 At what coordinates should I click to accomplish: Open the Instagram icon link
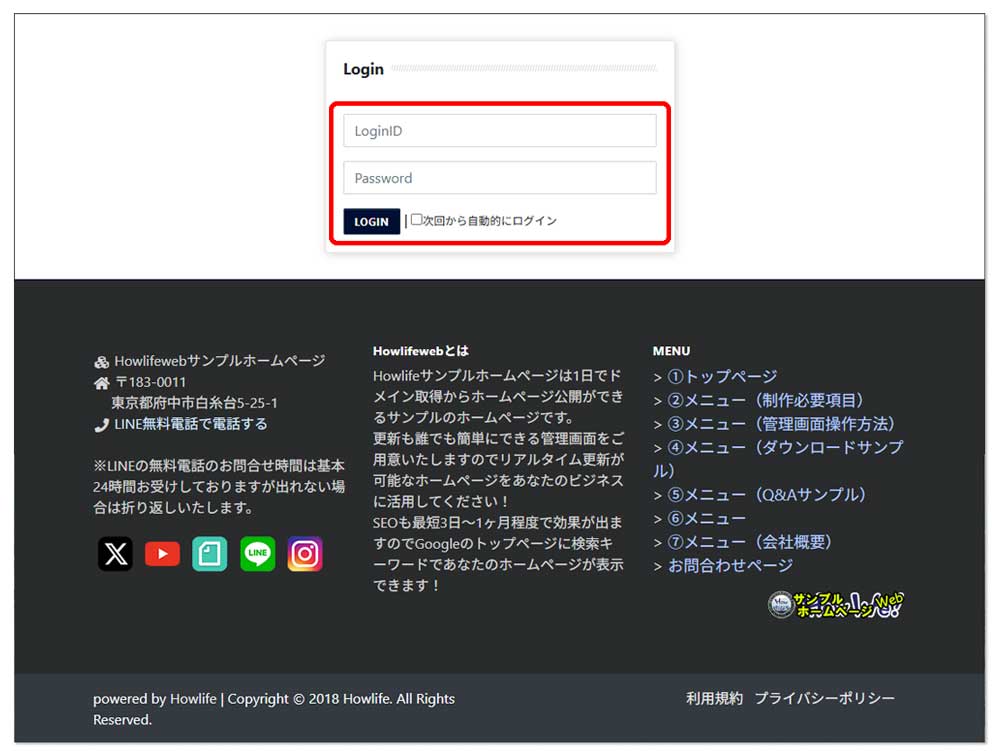(x=305, y=554)
